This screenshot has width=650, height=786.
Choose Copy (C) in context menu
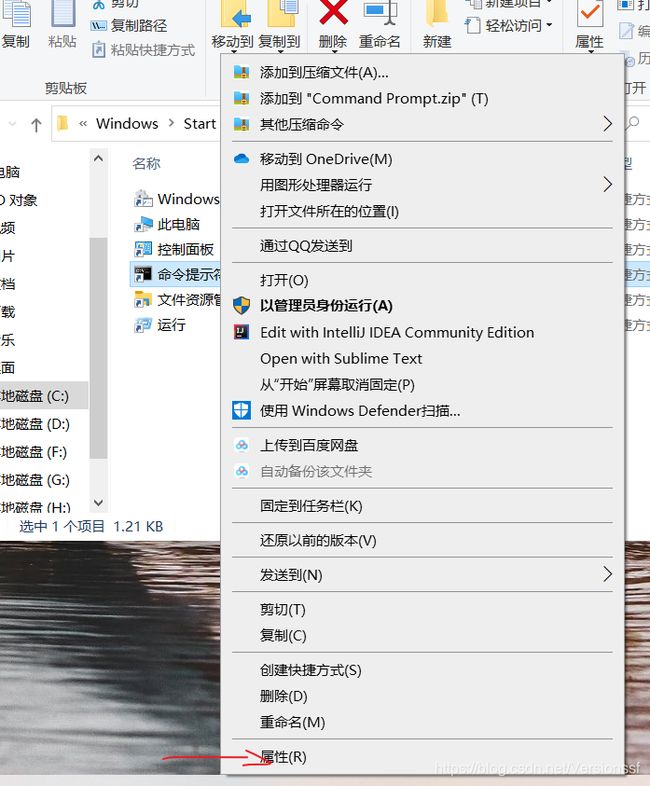point(422,636)
